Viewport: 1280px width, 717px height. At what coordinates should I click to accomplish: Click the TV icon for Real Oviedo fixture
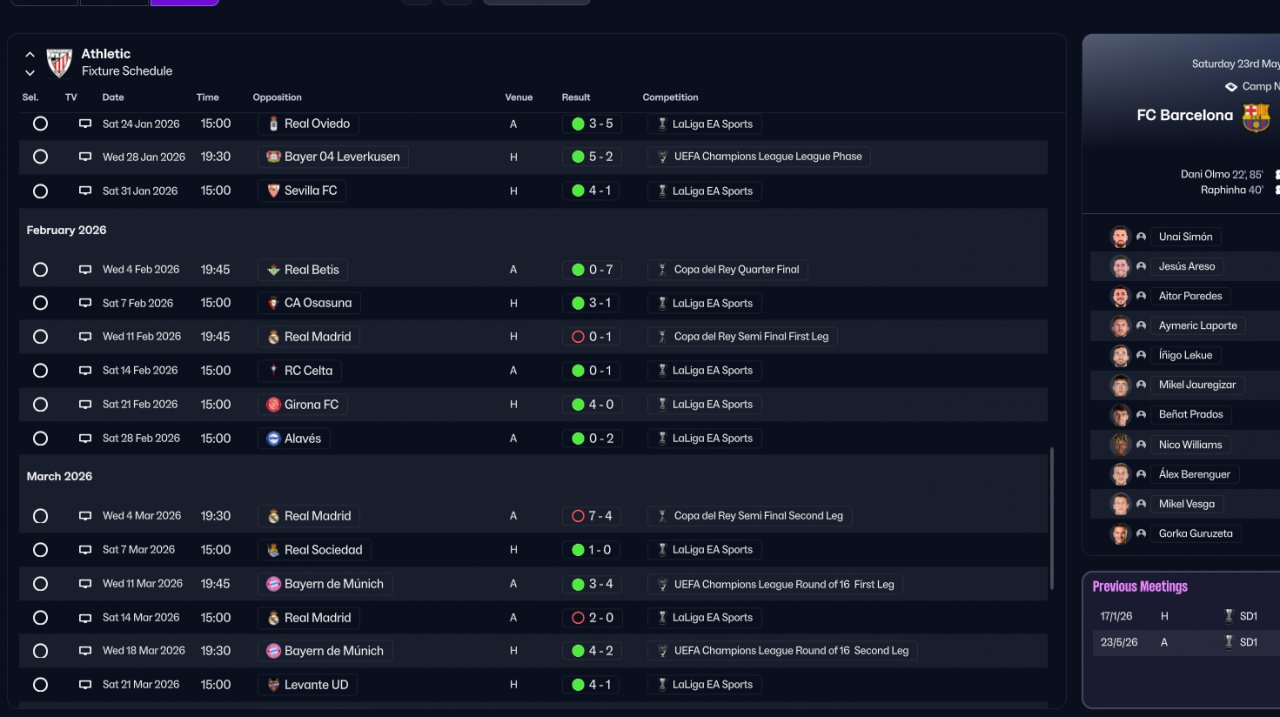pos(85,124)
